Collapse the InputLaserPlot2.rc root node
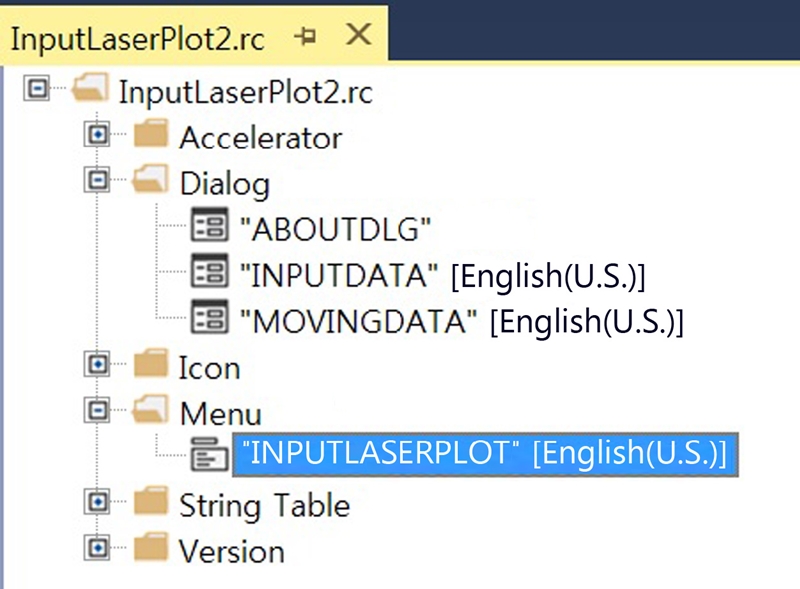The image size is (800, 589). 37,90
